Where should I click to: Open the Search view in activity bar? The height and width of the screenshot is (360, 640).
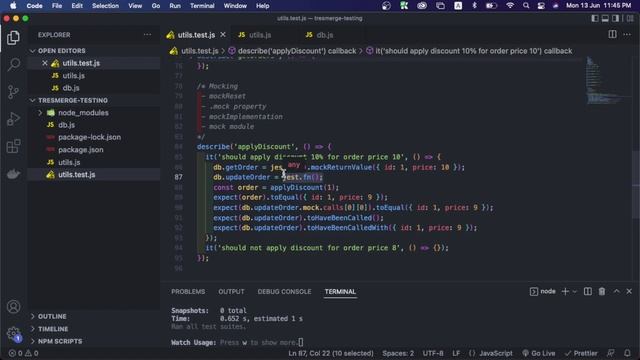[x=13, y=64]
